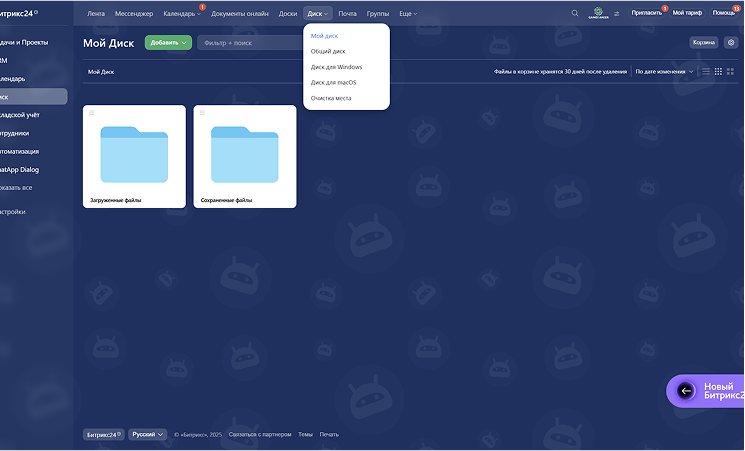Expand the Еще menu

click(x=408, y=14)
